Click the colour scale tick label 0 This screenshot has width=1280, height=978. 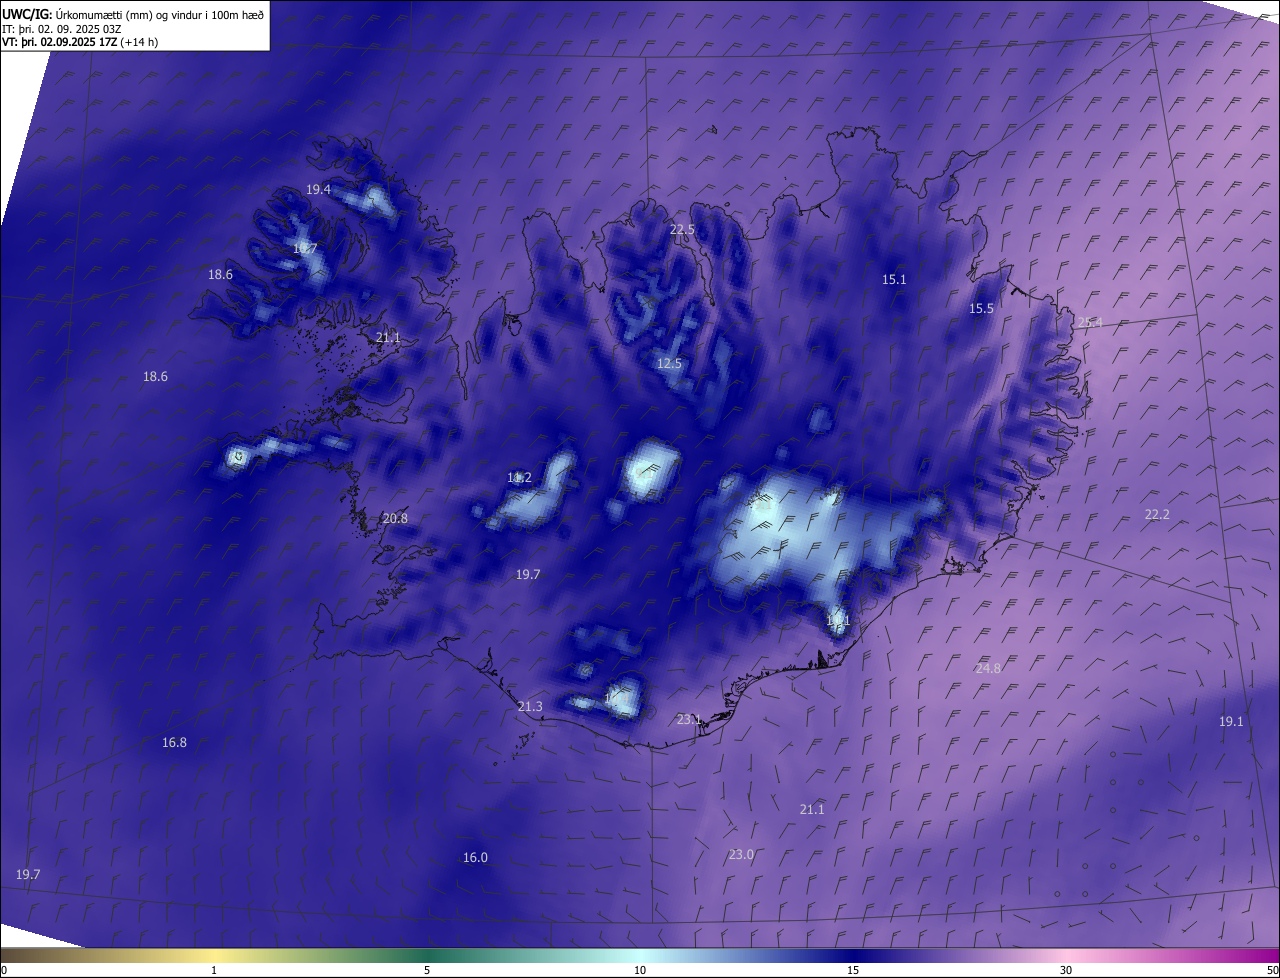tap(4, 971)
